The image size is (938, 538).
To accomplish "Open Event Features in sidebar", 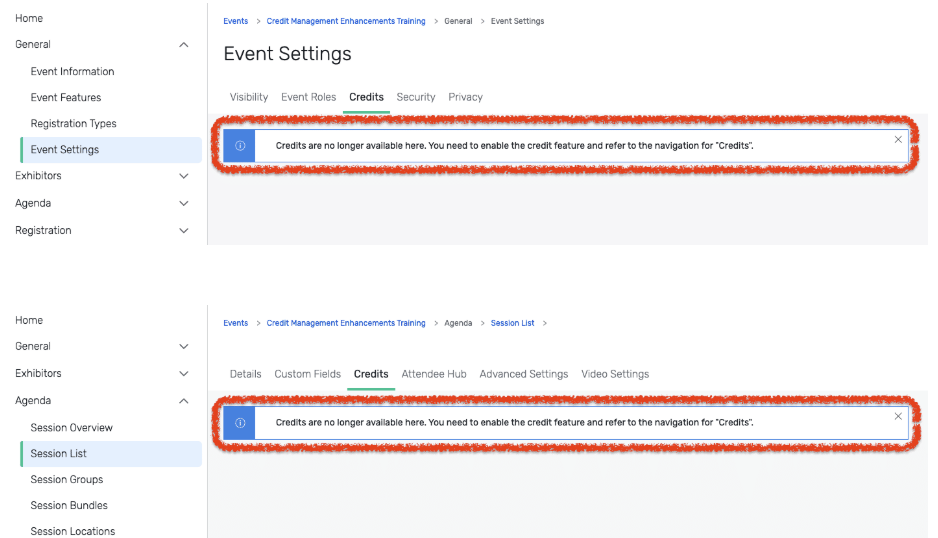I will coord(66,98).
